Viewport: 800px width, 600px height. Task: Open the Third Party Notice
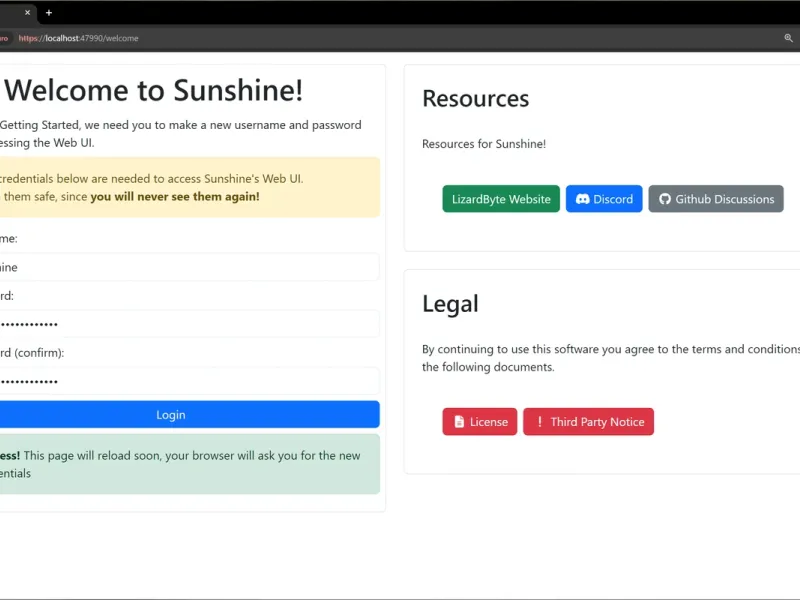pyautogui.click(x=588, y=422)
